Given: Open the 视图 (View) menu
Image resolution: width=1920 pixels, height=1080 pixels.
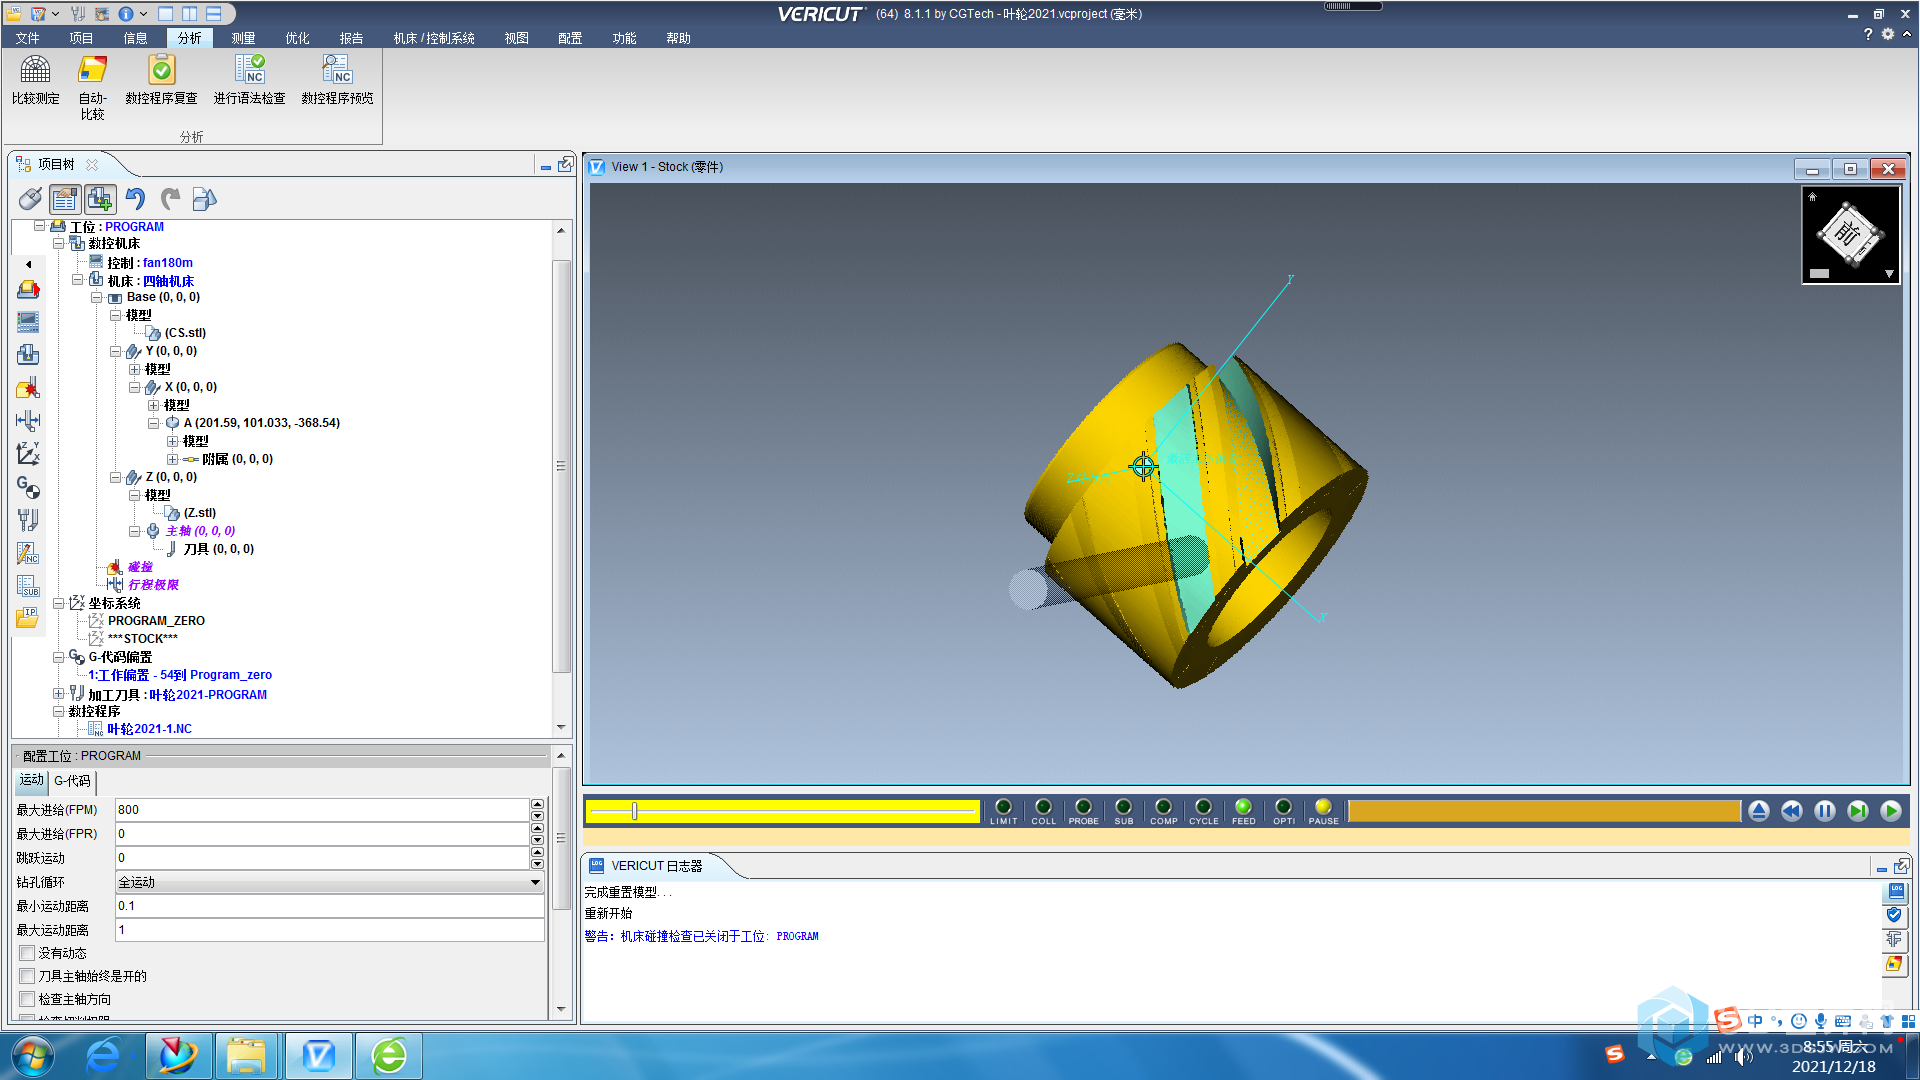Looking at the screenshot, I should click(x=514, y=37).
